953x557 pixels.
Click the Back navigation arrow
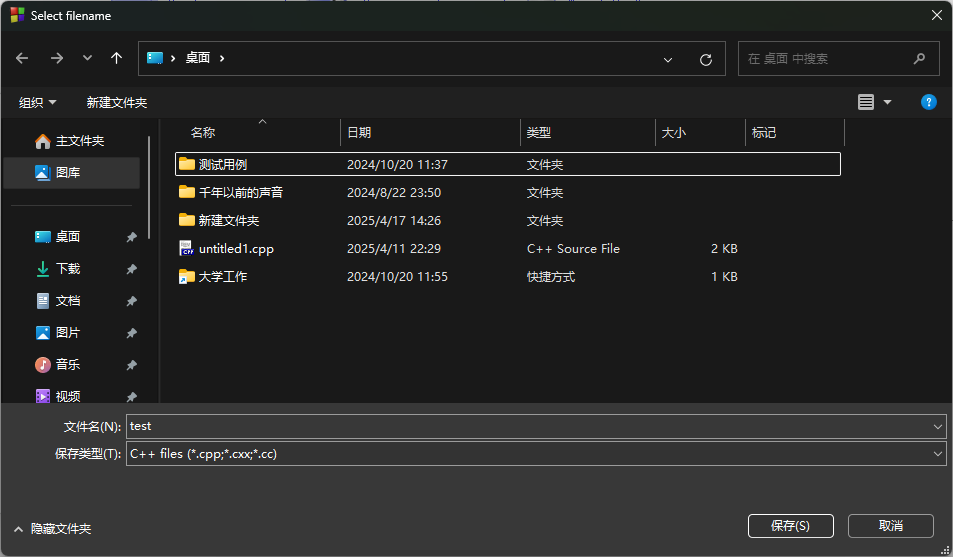pyautogui.click(x=22, y=59)
